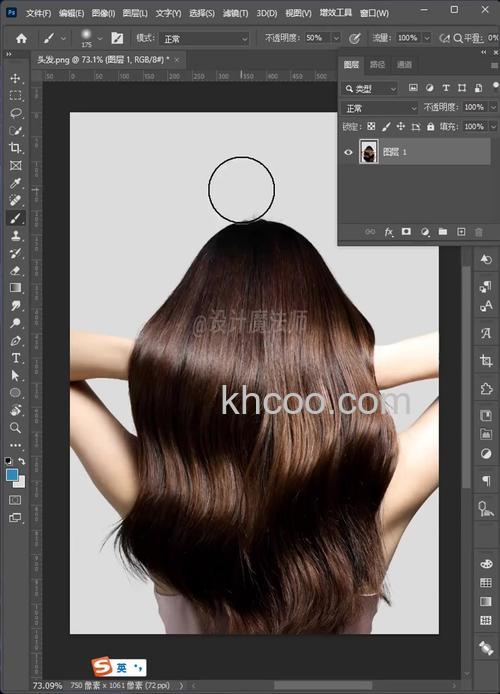Select the Move tool
The image size is (500, 694).
15,78
